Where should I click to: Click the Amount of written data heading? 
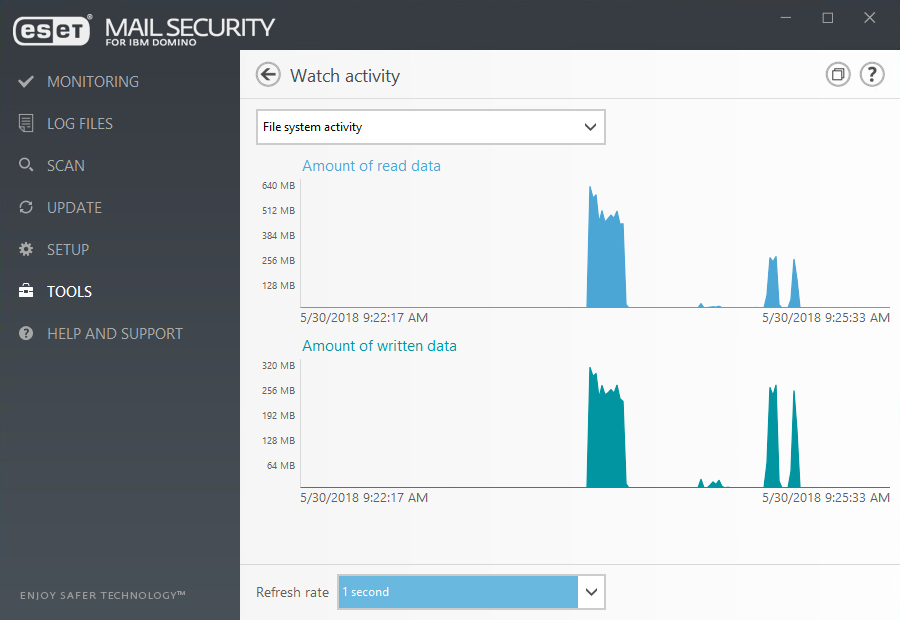pos(379,346)
